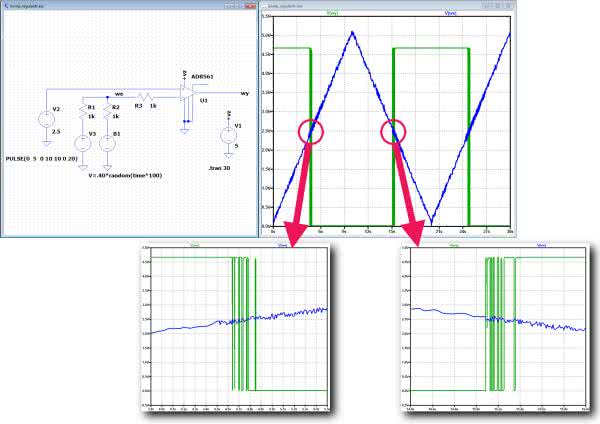Click the R2 resistor symbol
Screen dimensions: 600x424
107,111
